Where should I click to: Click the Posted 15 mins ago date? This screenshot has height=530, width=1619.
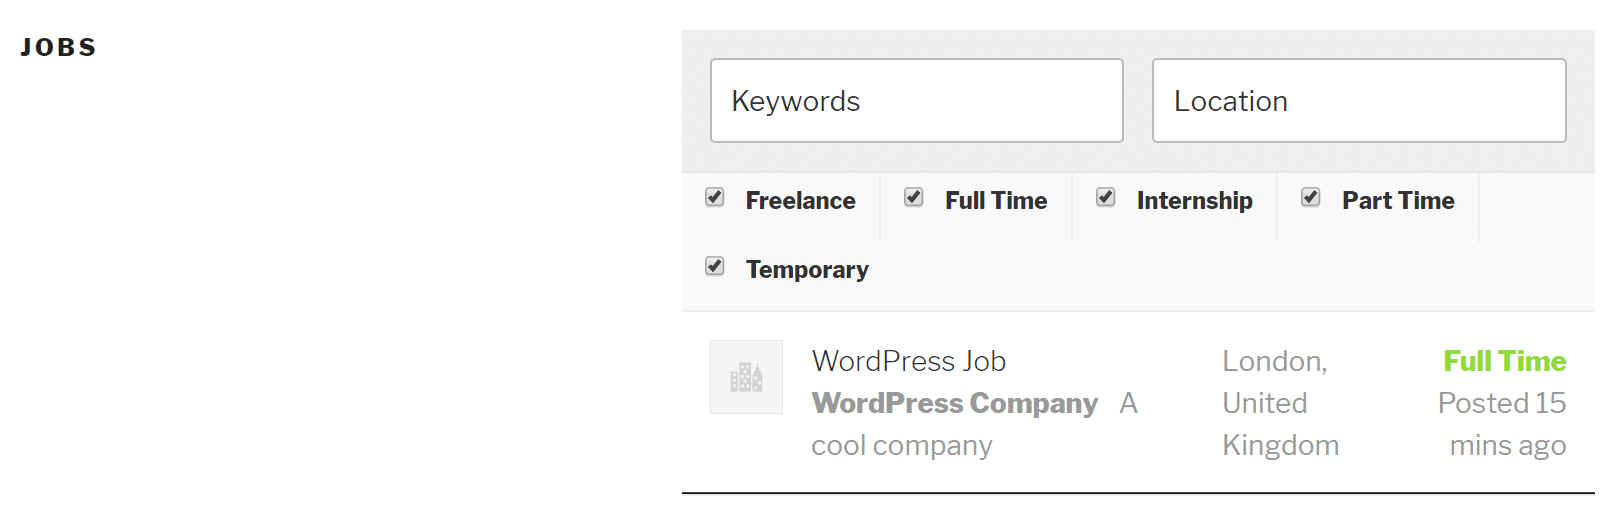coord(1502,424)
